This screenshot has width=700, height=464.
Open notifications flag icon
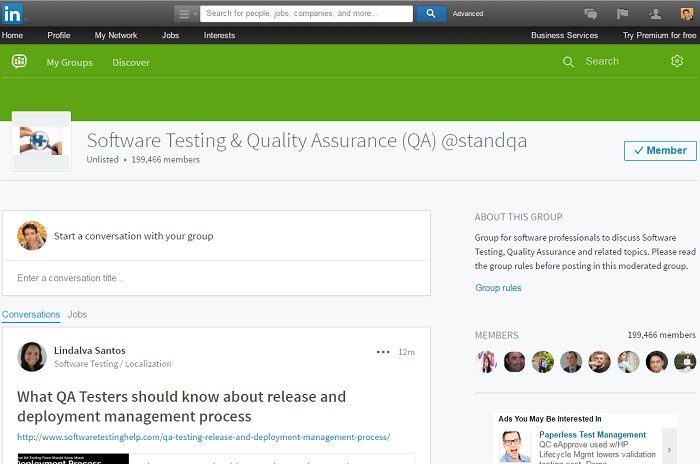[622, 14]
